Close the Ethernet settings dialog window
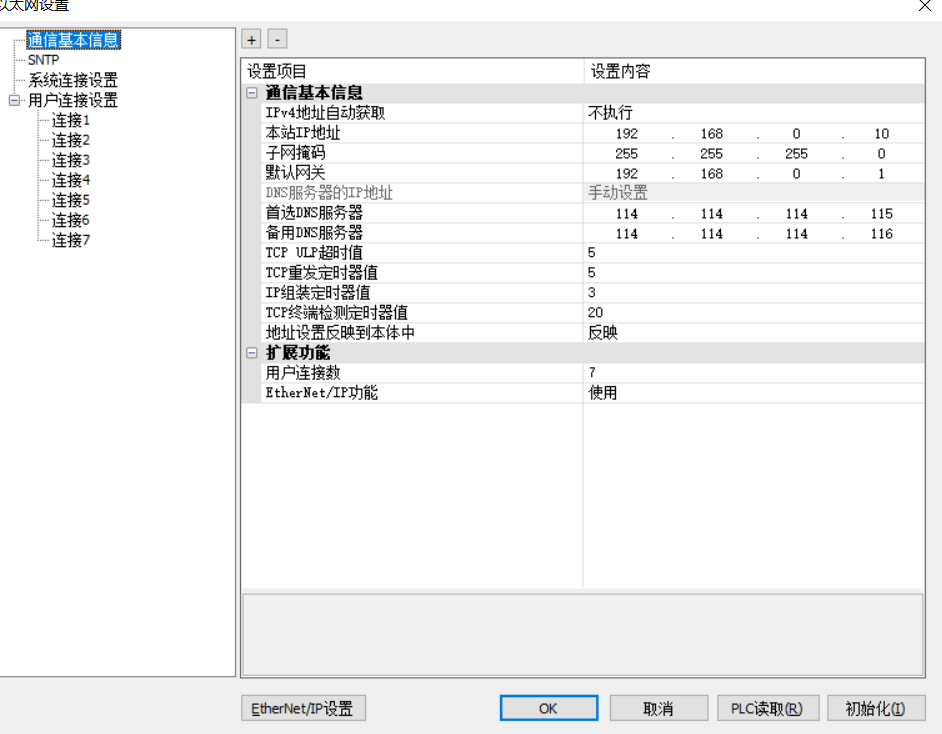Screen dimensions: 942x734 coord(924,5)
